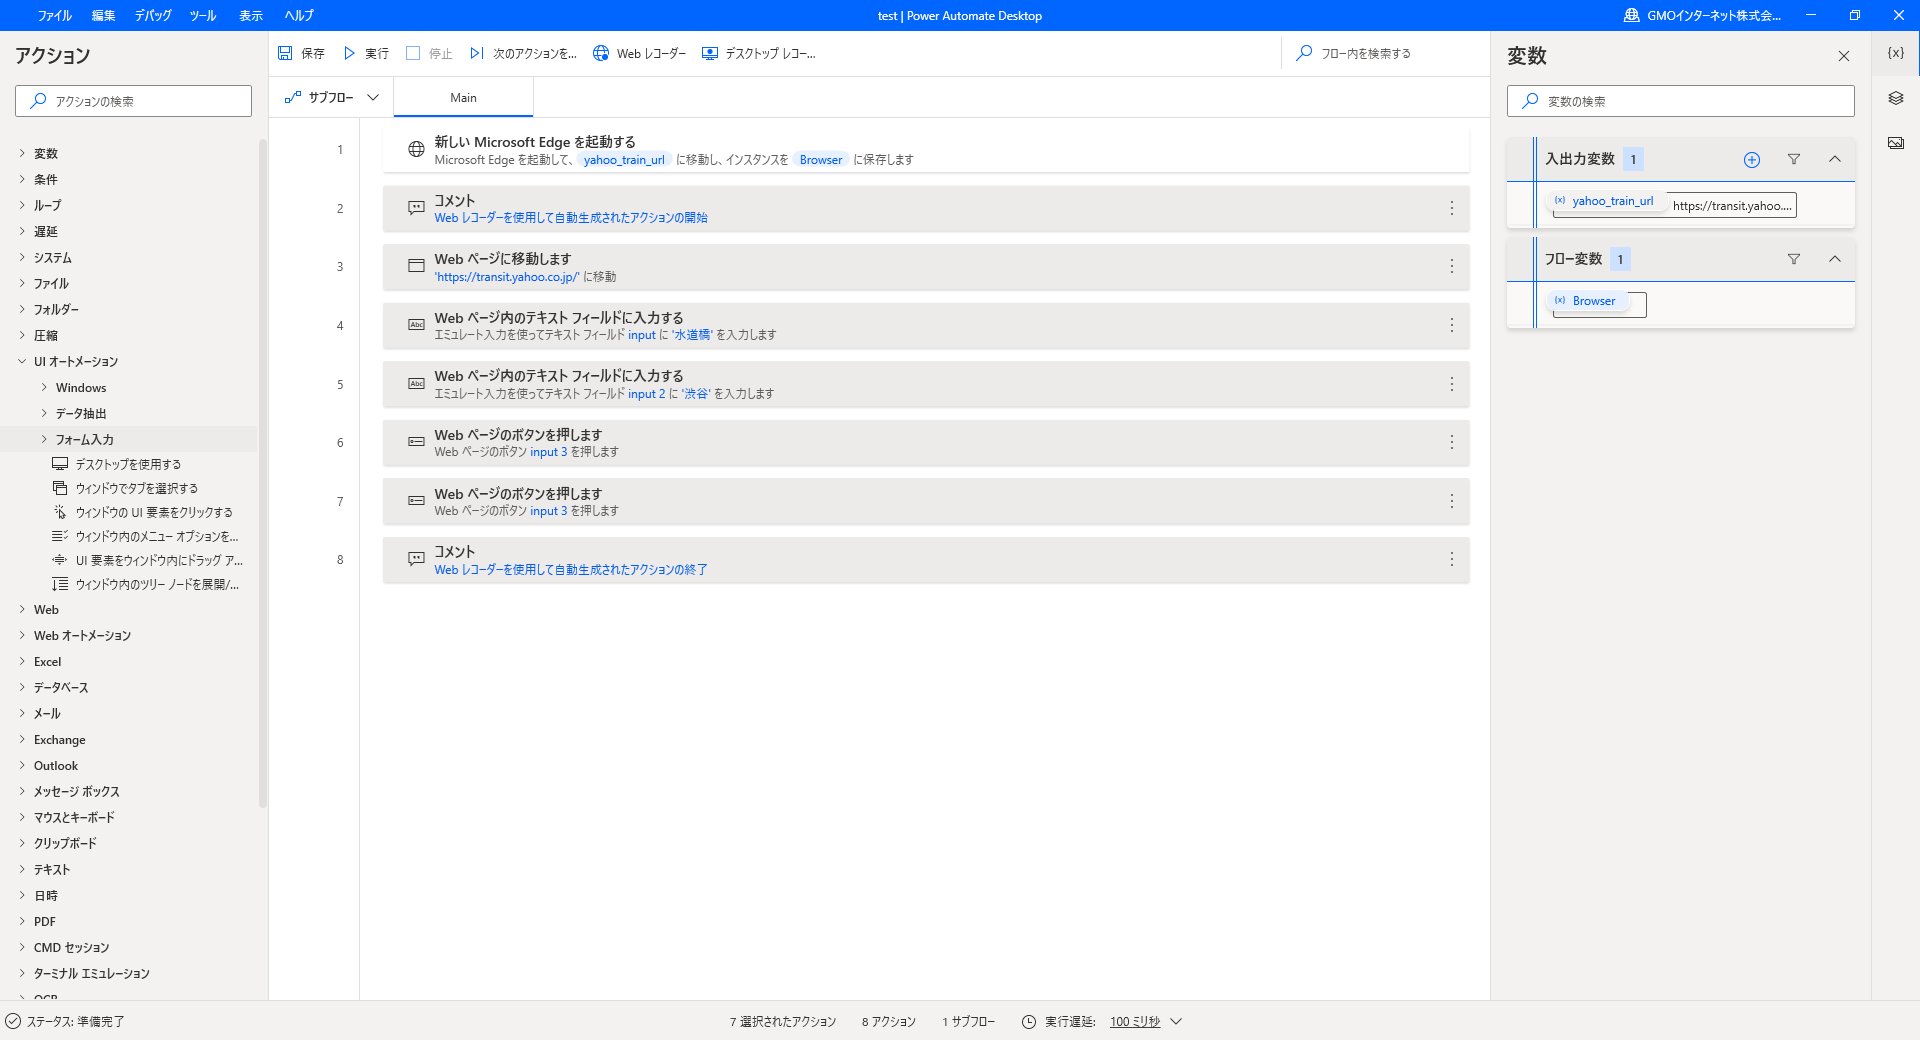Click the GMO organization account icon

click(x=1631, y=15)
